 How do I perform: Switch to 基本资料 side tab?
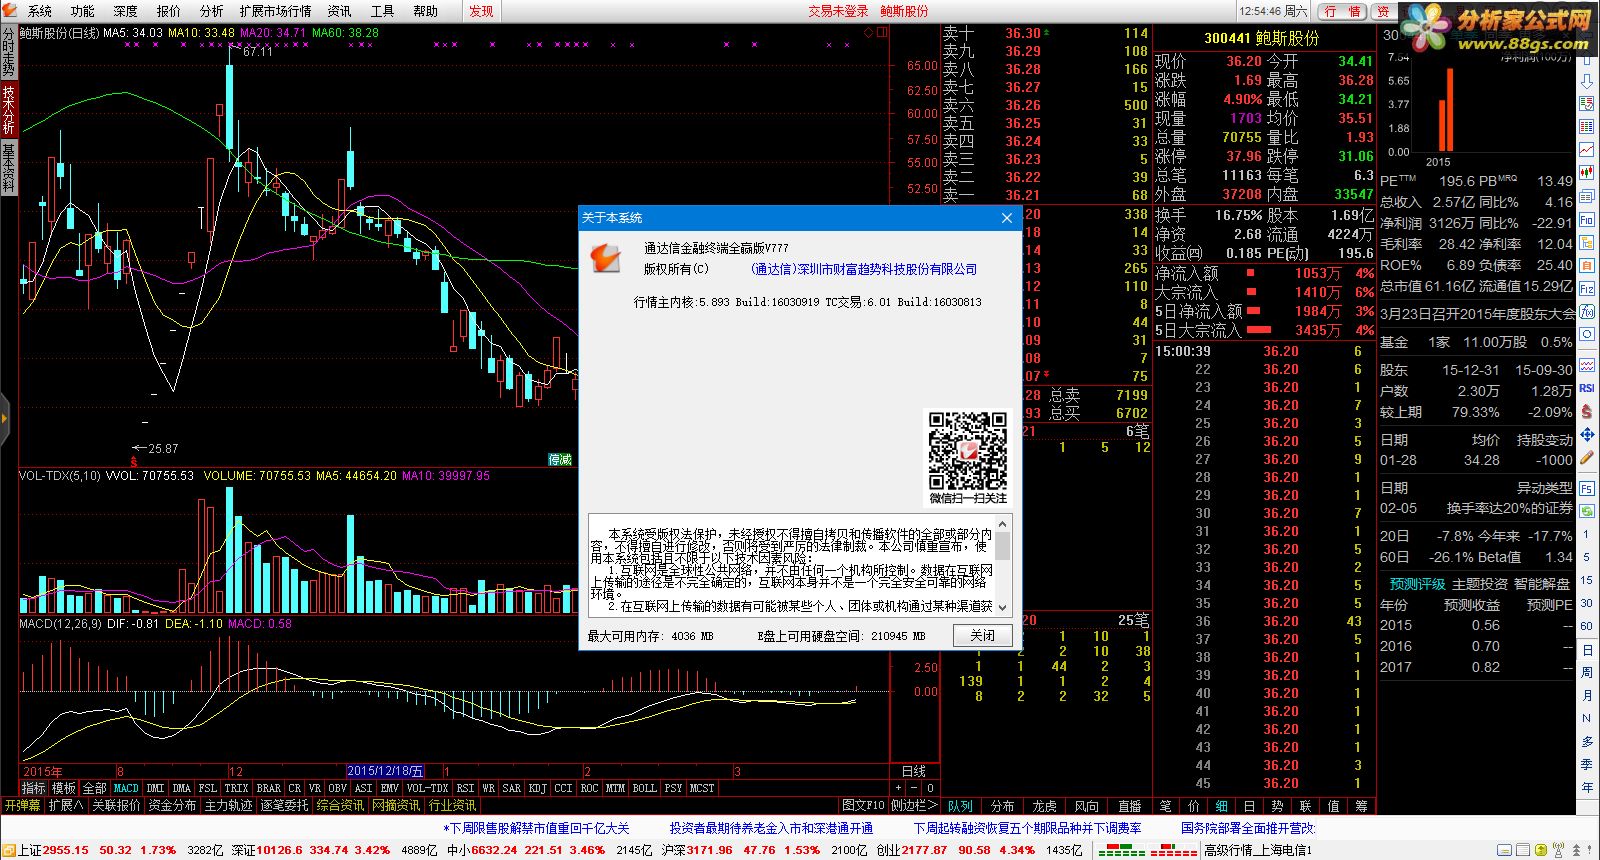tap(8, 167)
